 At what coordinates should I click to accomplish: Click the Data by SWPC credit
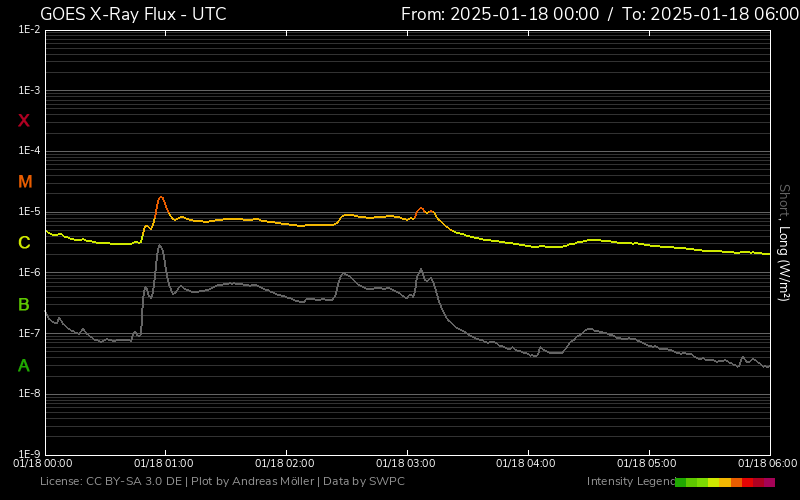(x=364, y=481)
